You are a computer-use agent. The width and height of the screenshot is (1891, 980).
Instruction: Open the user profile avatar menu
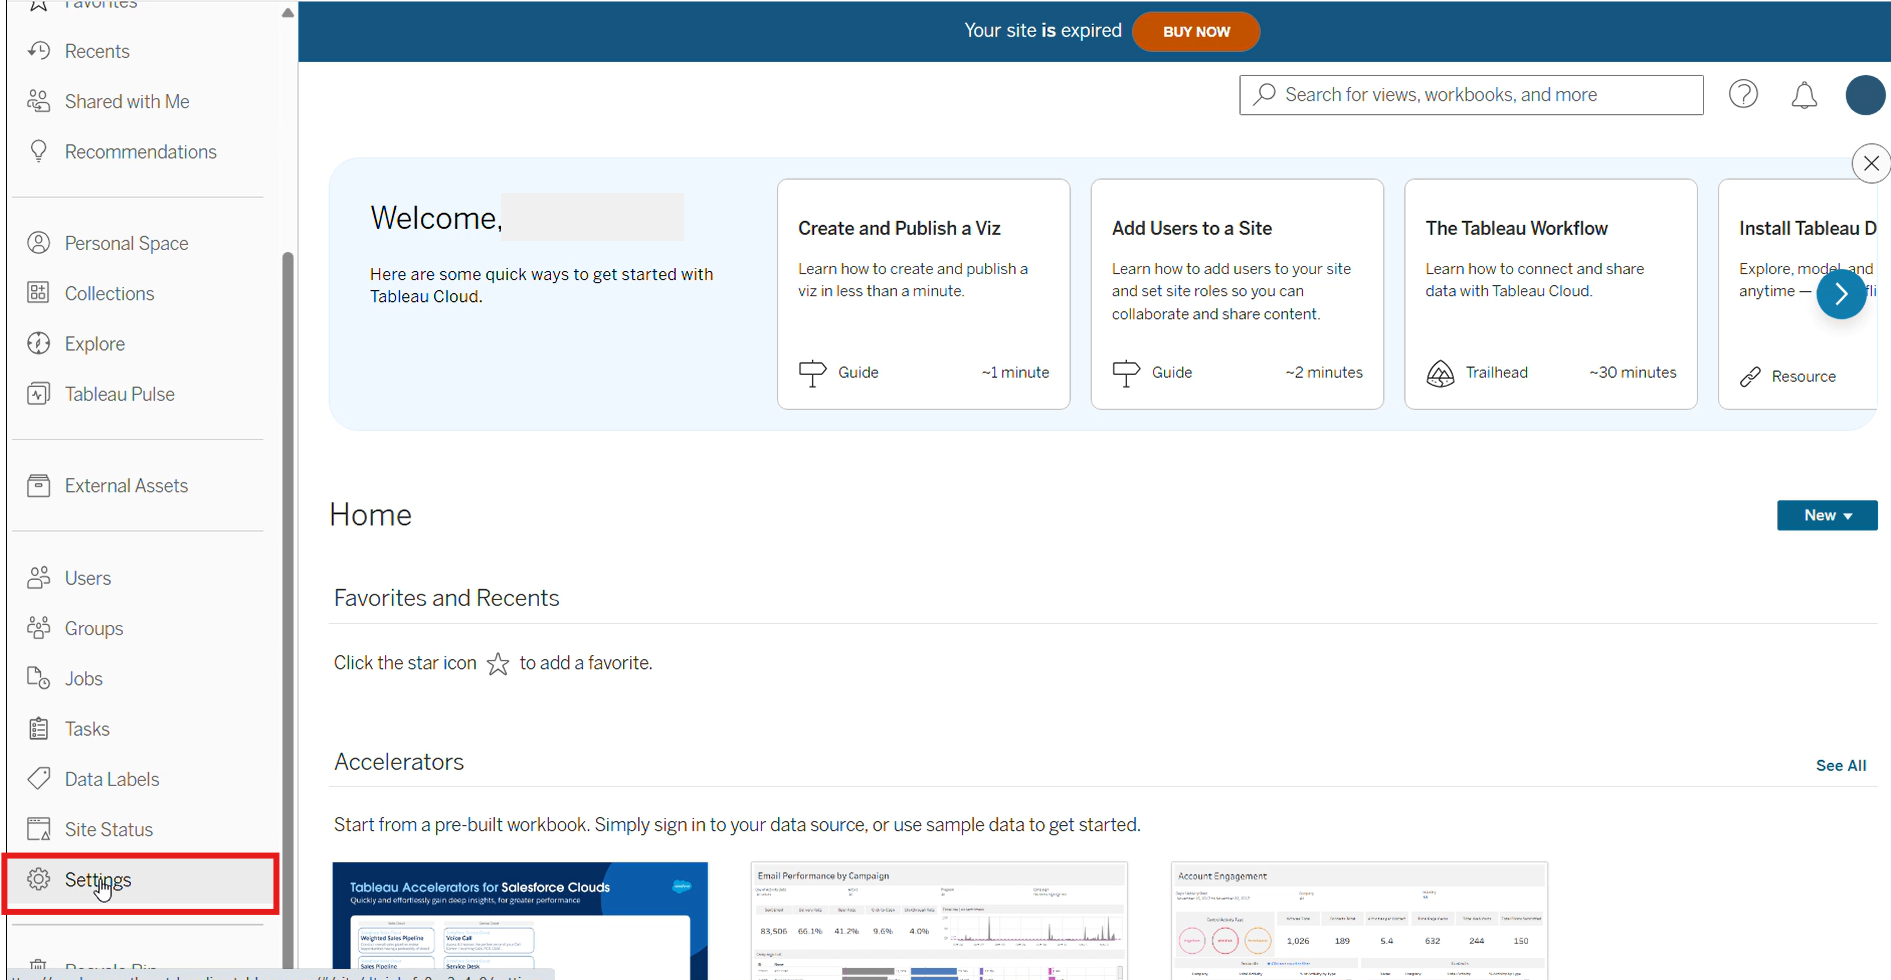click(1865, 95)
